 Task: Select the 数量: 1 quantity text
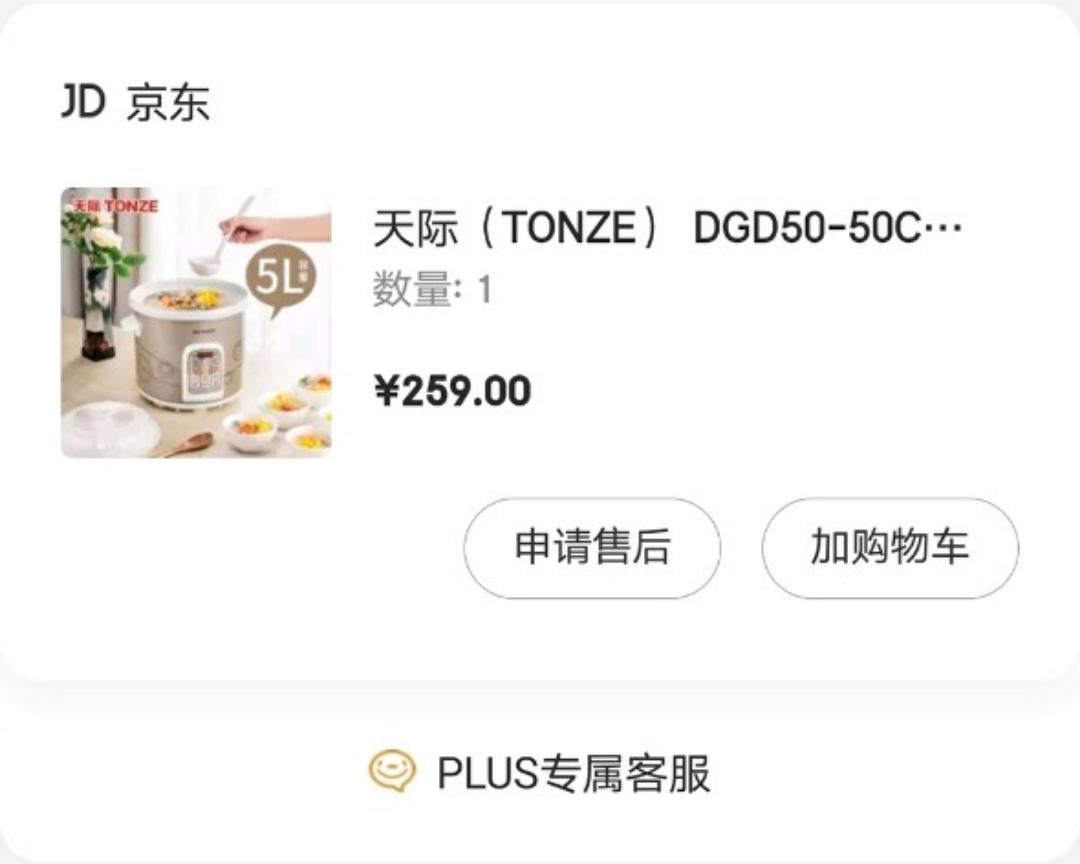click(433, 289)
